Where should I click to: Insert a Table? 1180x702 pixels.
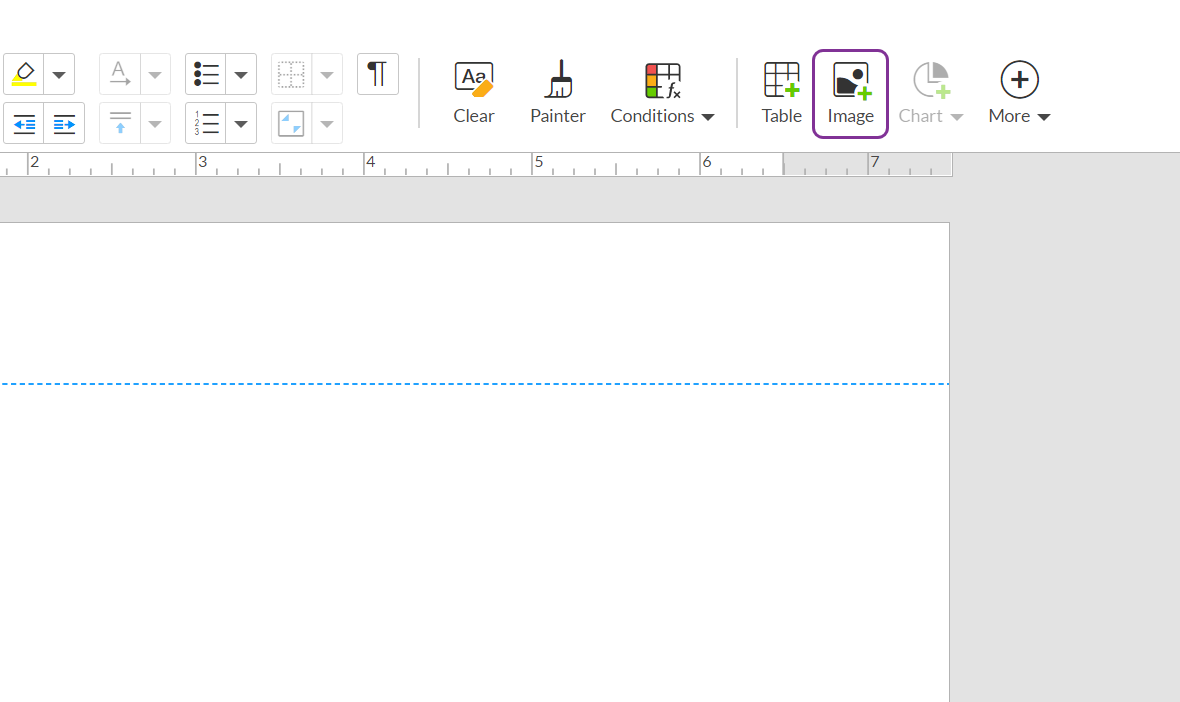tap(781, 93)
